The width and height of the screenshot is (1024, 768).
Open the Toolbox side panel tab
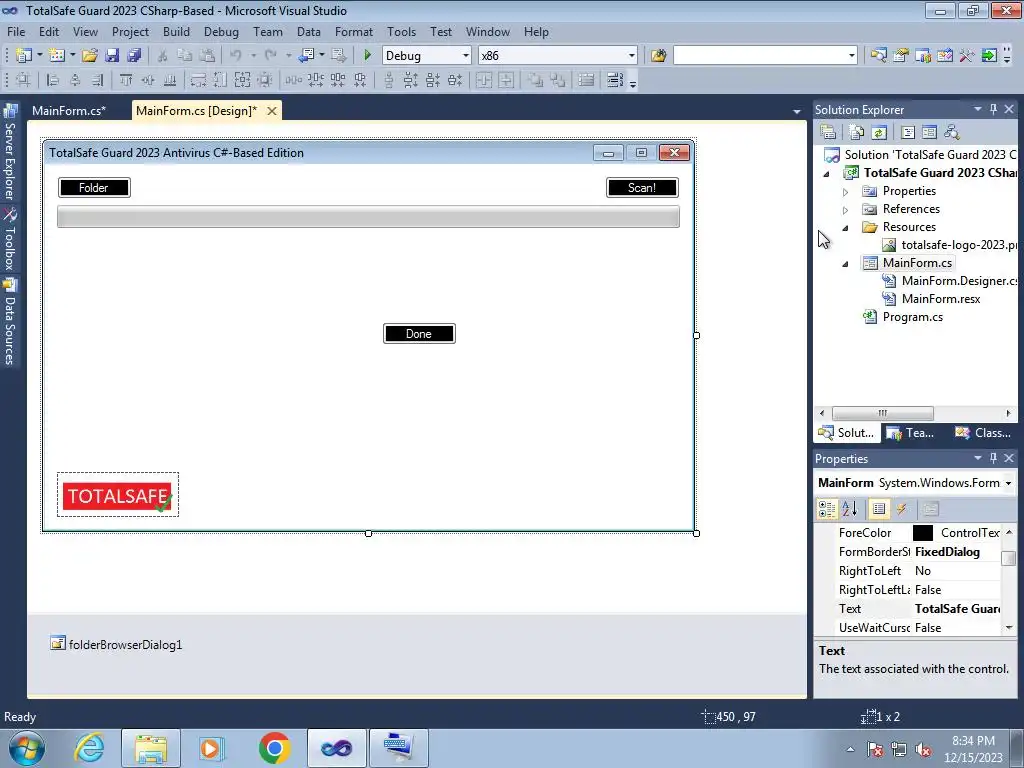pyautogui.click(x=9, y=240)
